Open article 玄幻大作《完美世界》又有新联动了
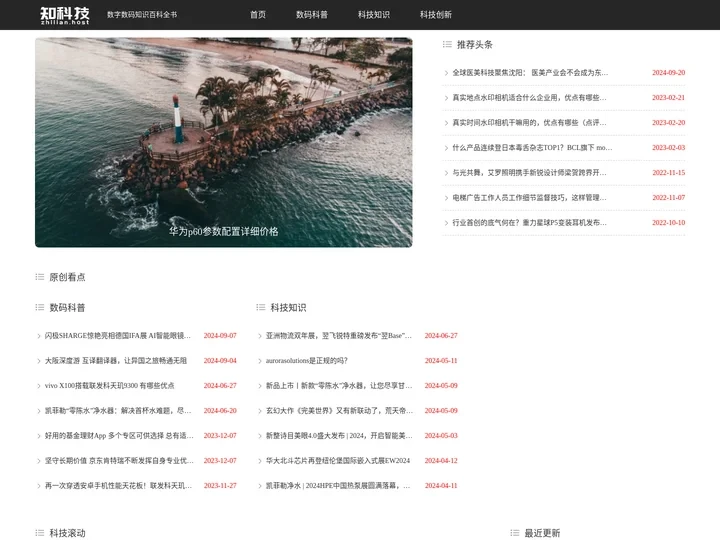This screenshot has width=720, height=540. pos(339,411)
